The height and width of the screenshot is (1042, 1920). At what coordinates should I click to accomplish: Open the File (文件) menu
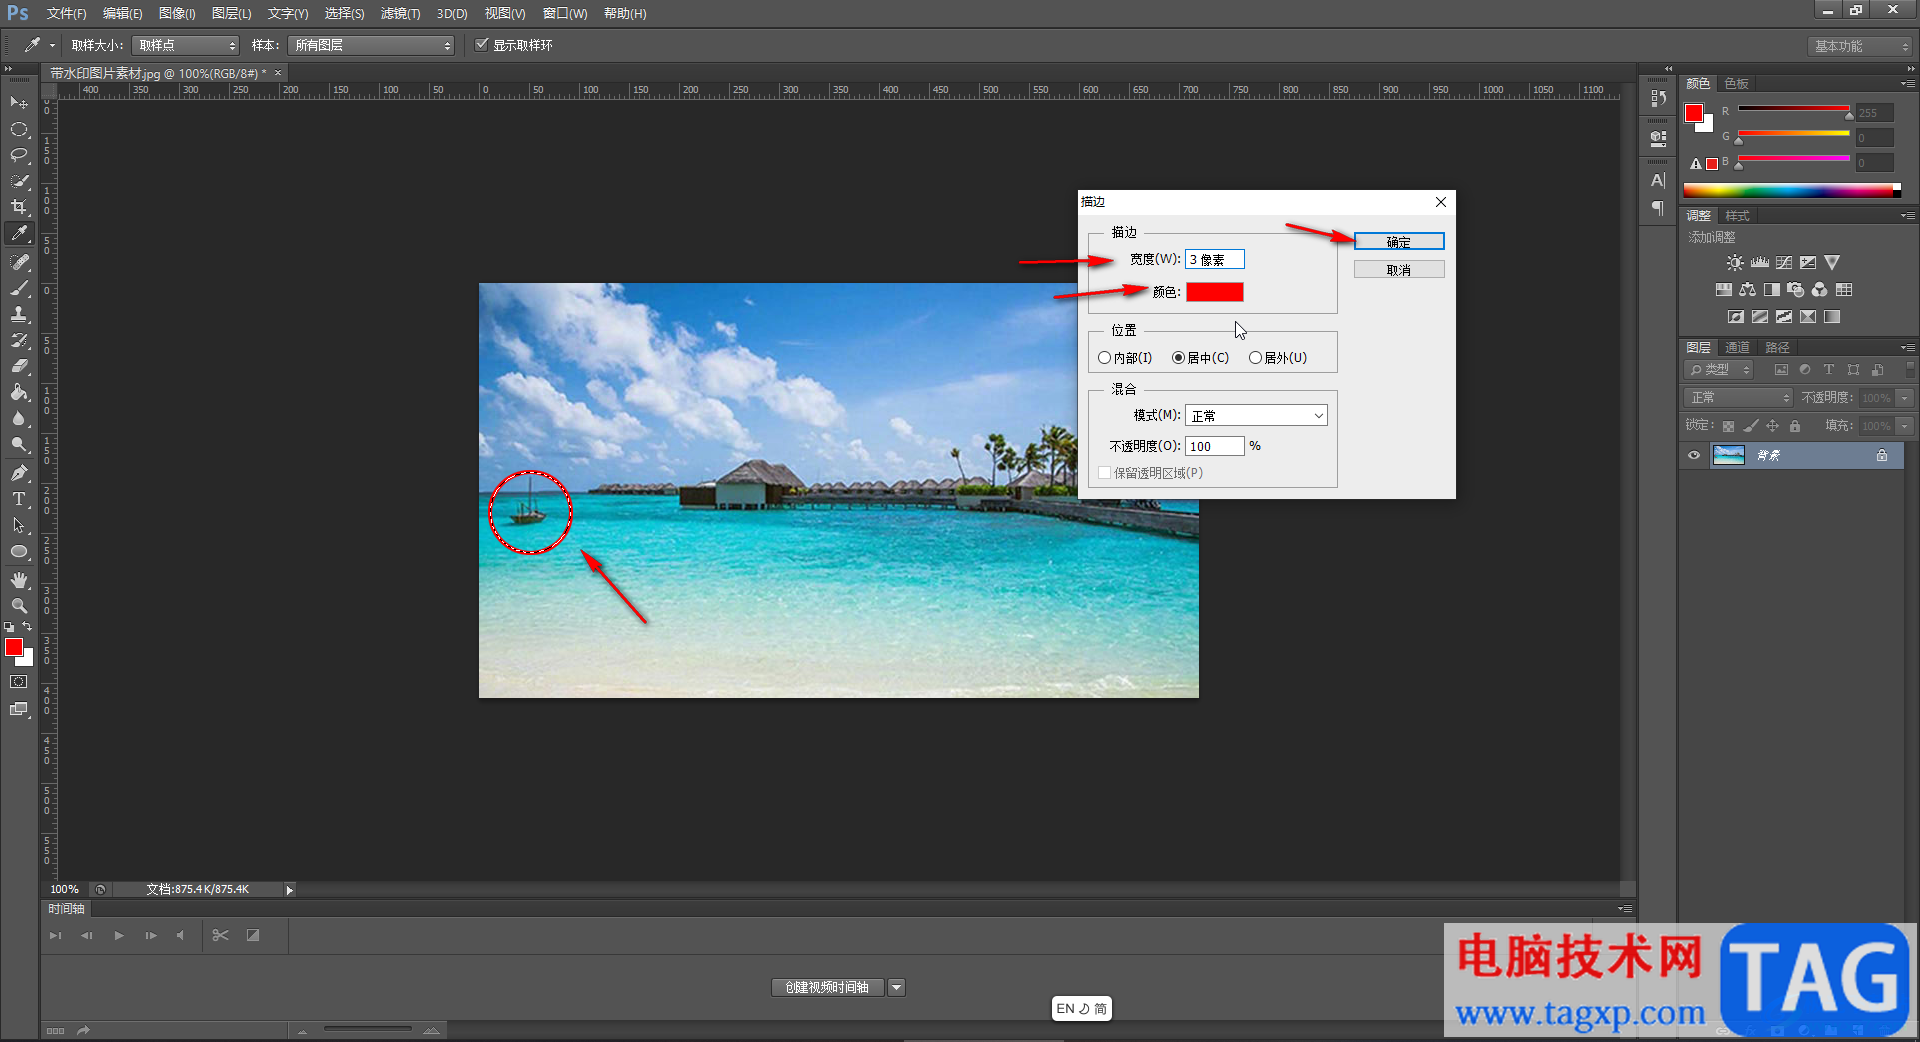66,13
